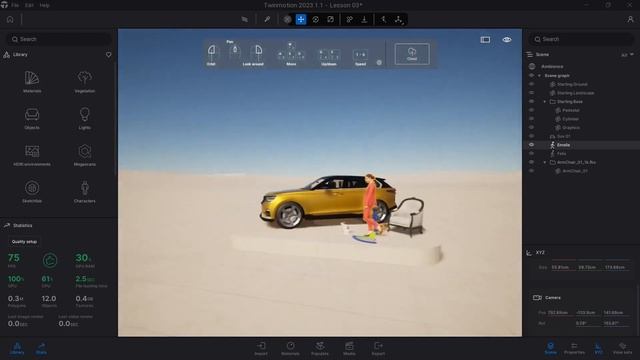Click the pivot axis edit tool icon

click(398, 19)
